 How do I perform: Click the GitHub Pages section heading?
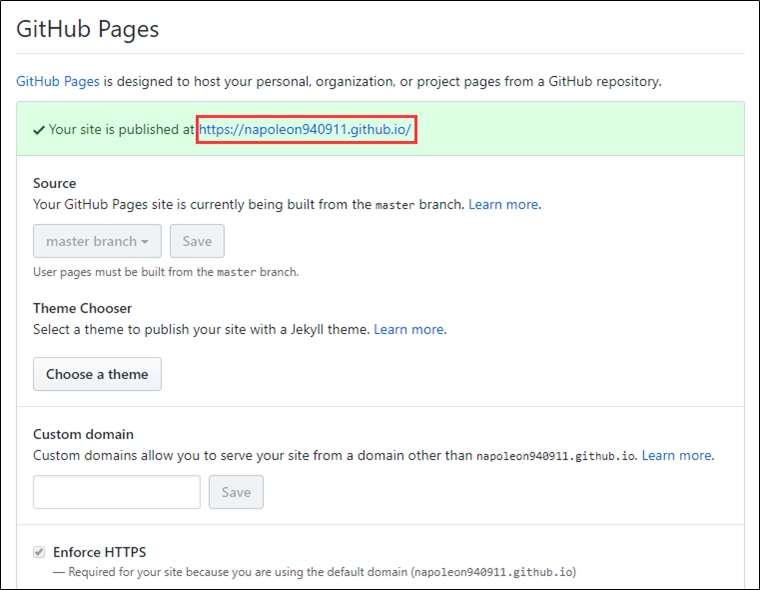[x=88, y=29]
